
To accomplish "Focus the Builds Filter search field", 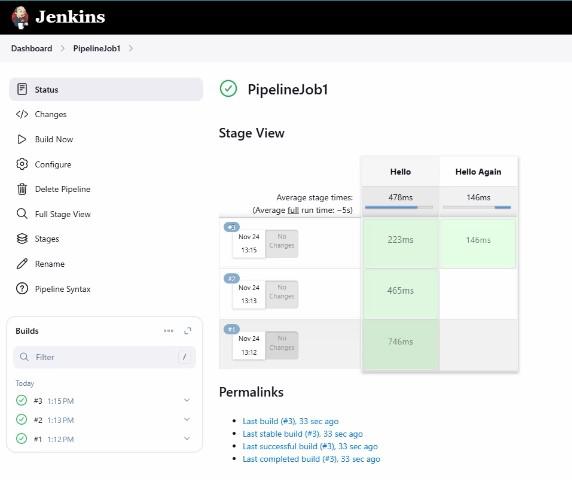I will 104,357.
